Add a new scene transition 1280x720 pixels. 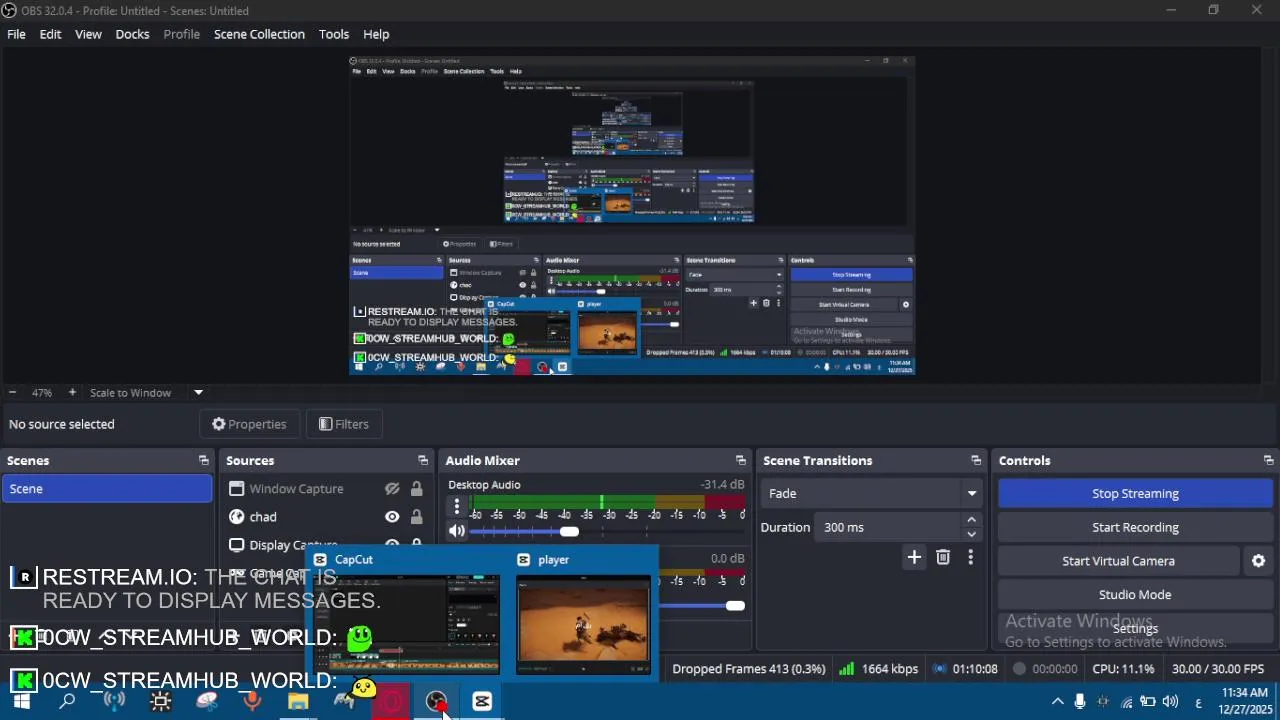pos(914,557)
